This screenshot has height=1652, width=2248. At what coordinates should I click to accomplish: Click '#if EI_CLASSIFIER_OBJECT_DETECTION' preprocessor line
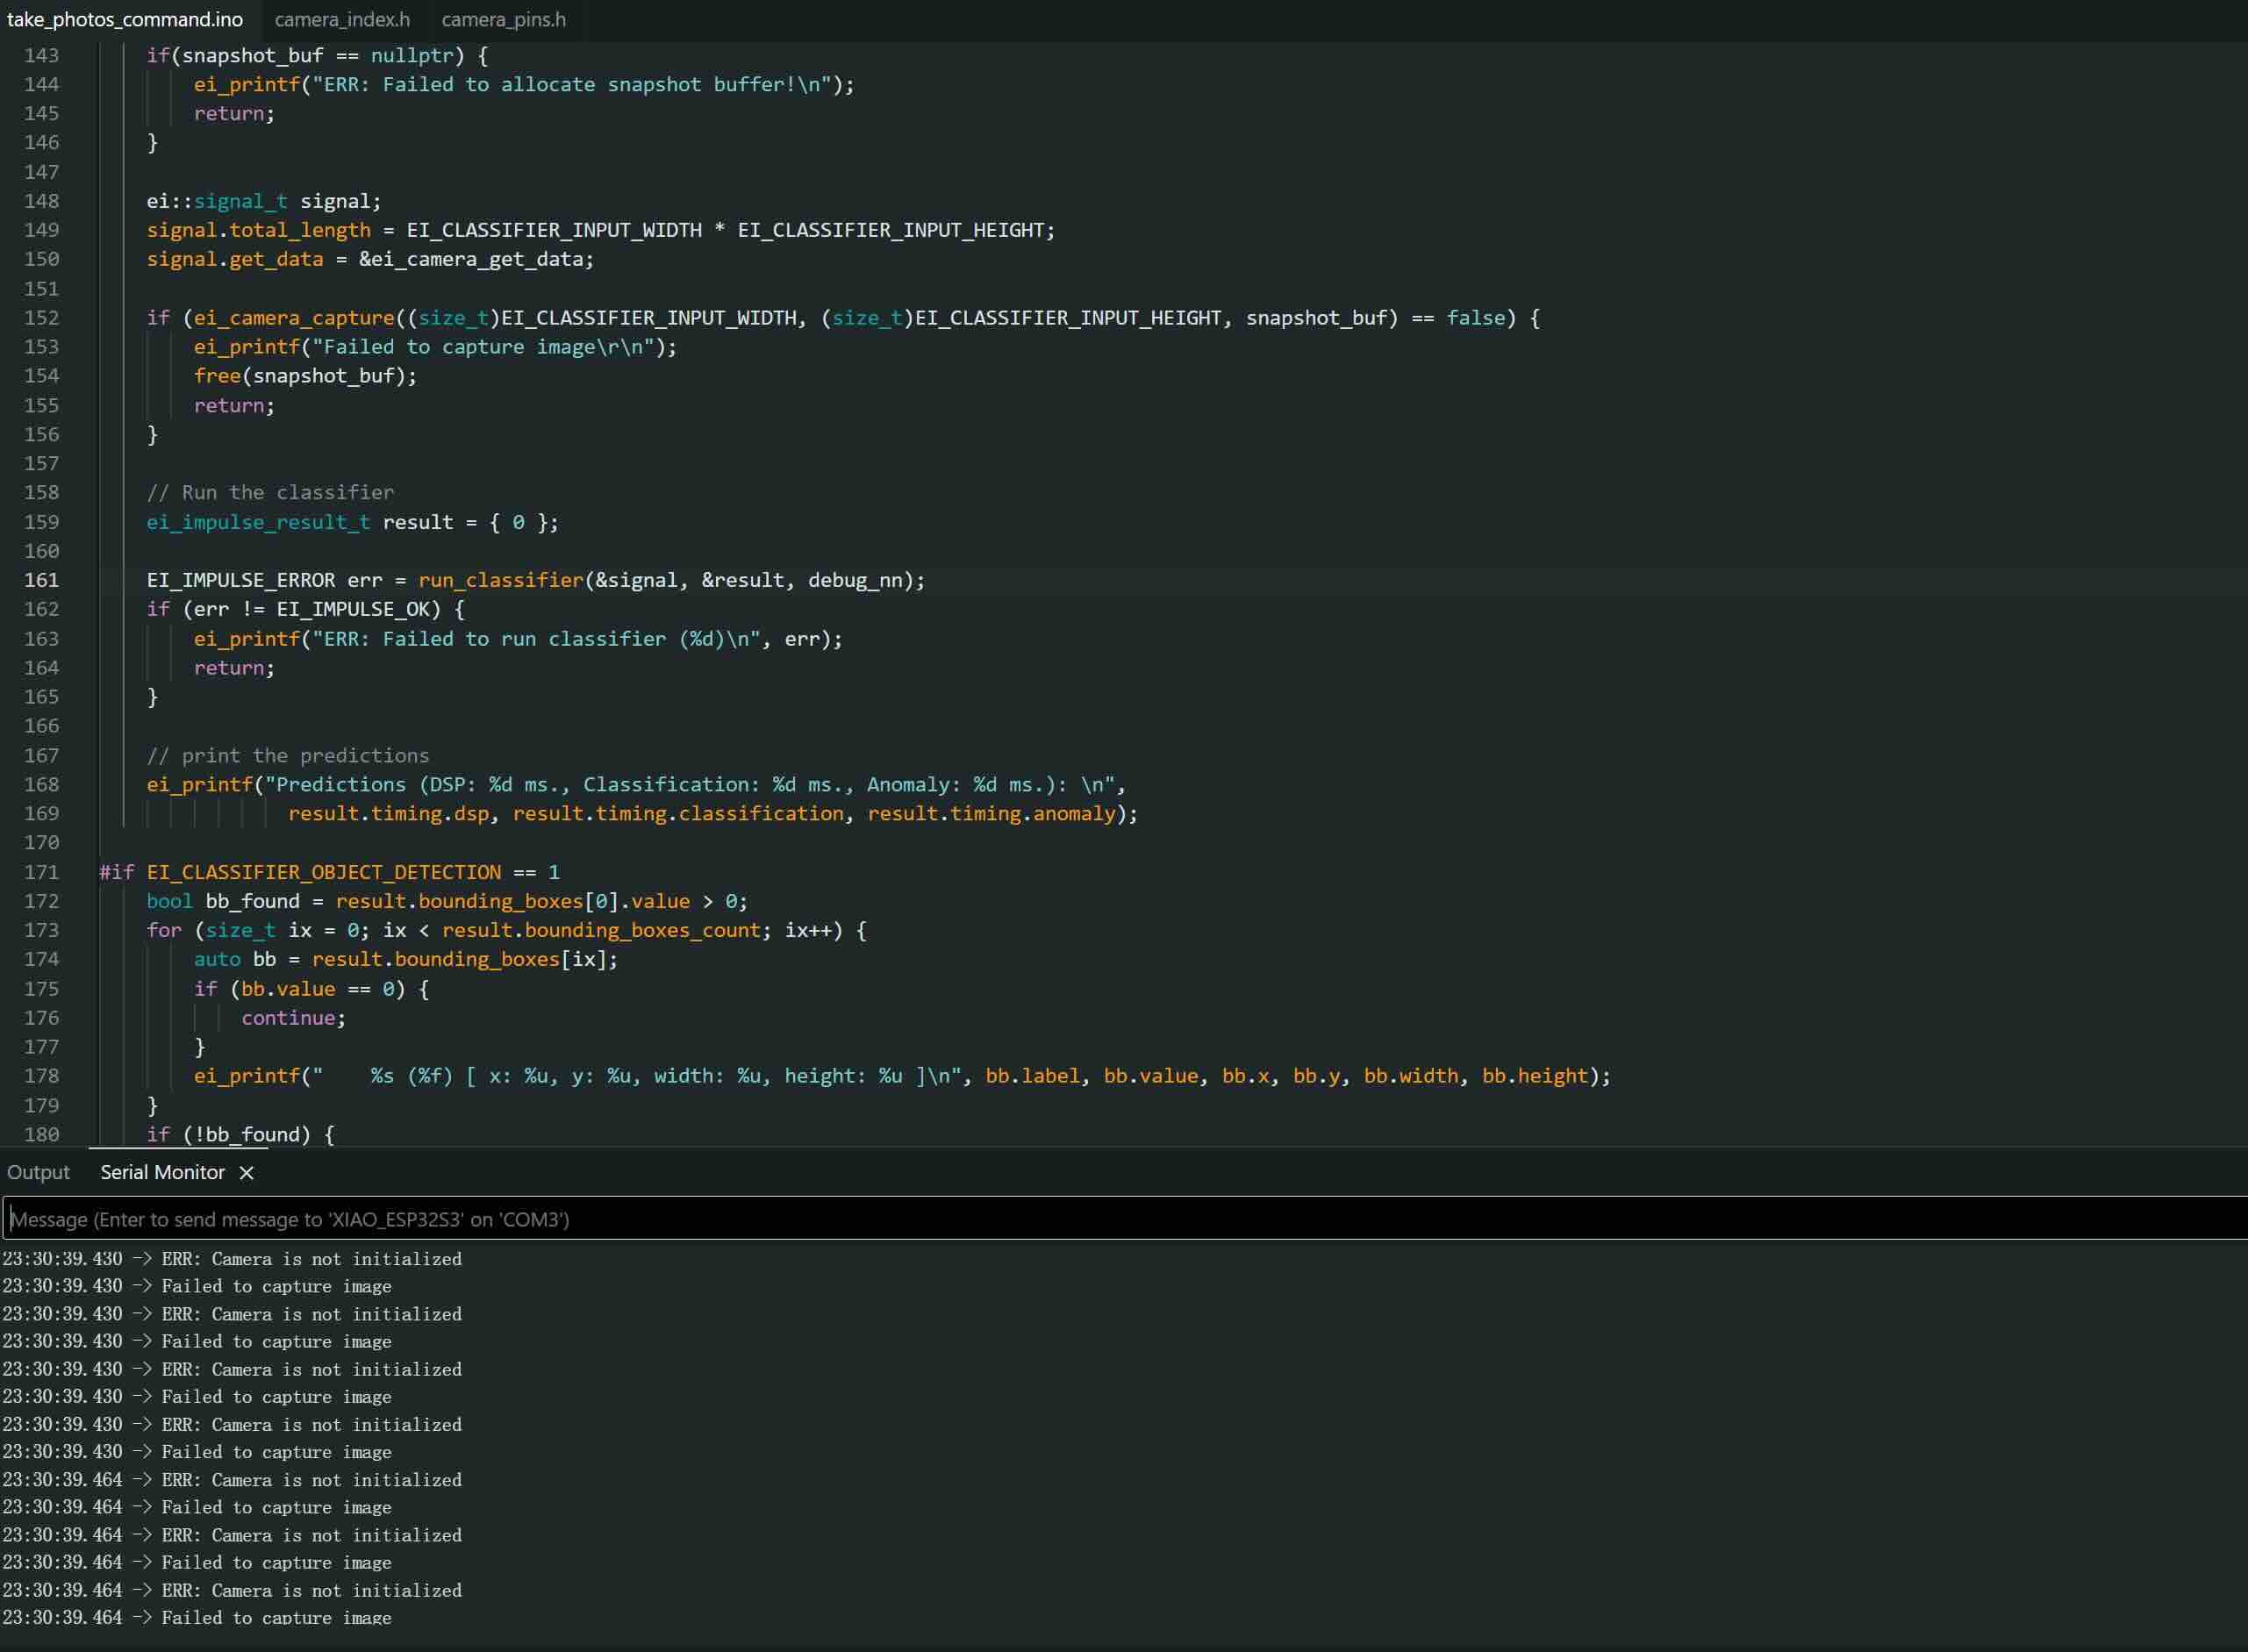point(330,872)
